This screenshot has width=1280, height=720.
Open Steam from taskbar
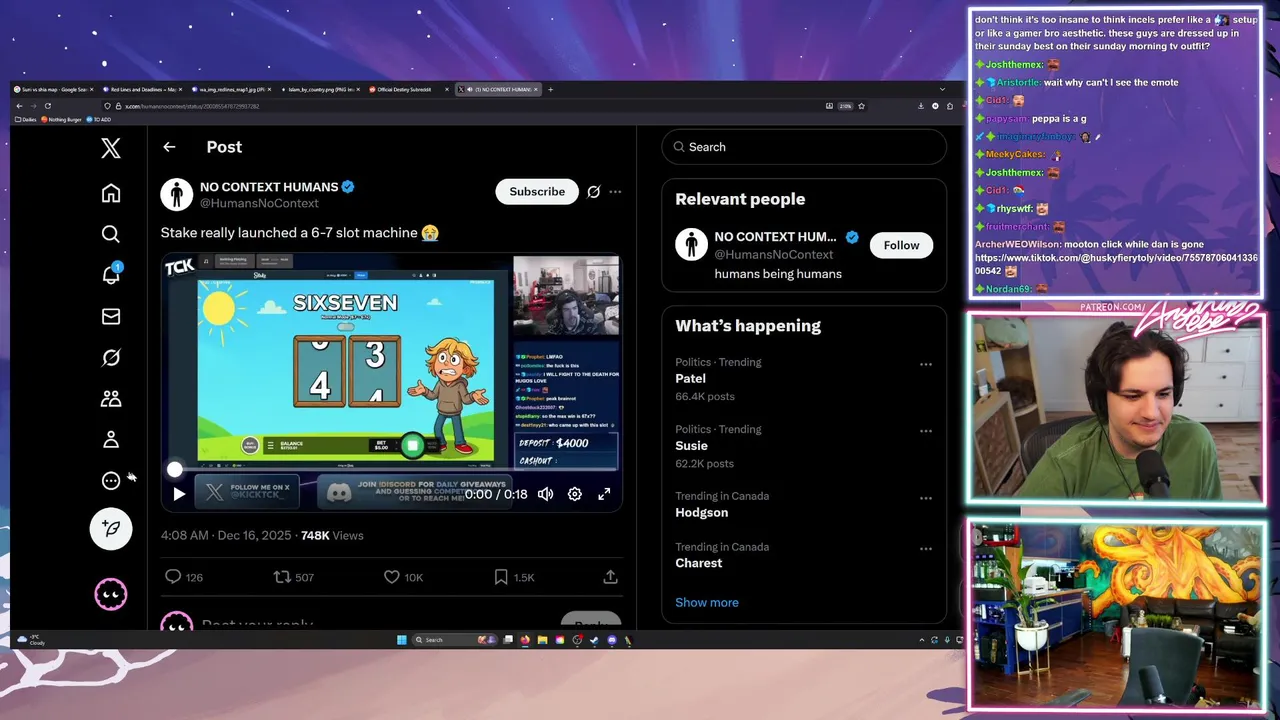point(595,639)
